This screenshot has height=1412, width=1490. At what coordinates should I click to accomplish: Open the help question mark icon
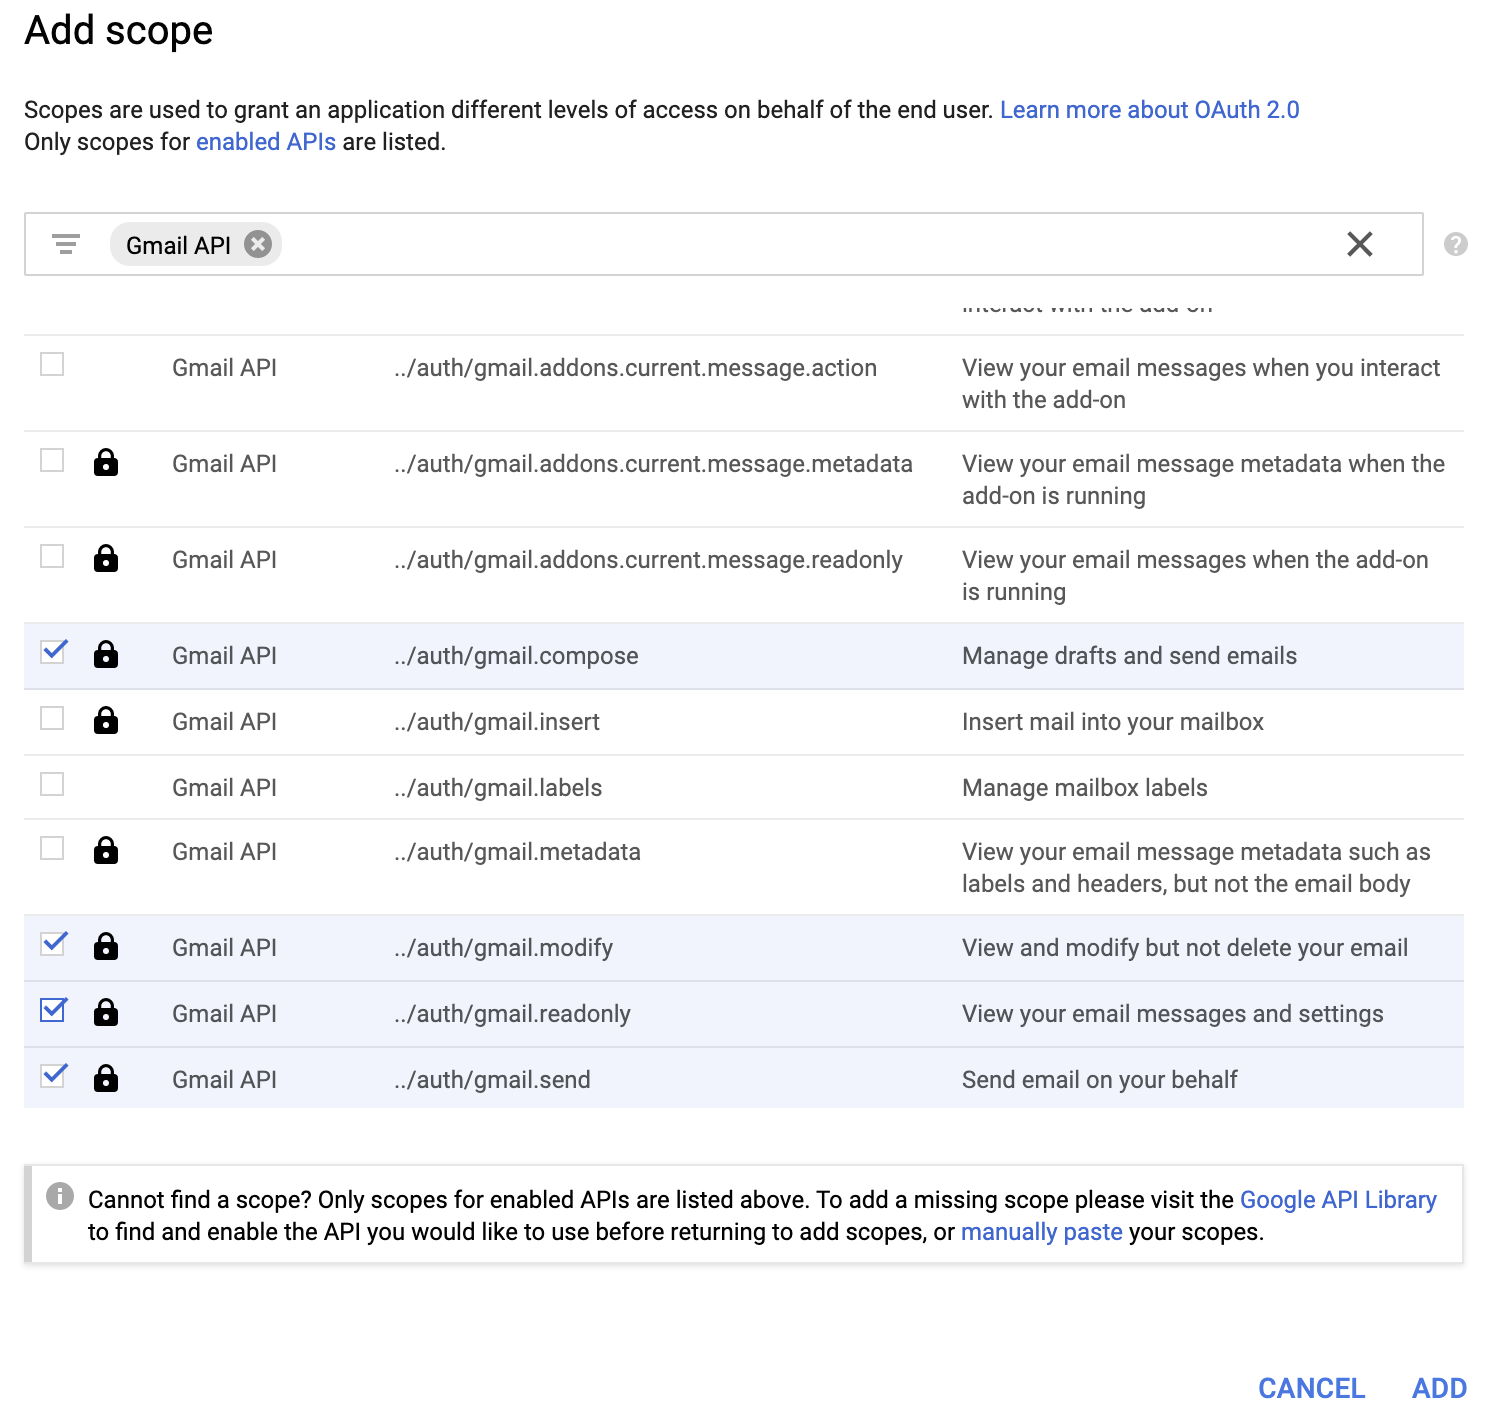(1455, 244)
